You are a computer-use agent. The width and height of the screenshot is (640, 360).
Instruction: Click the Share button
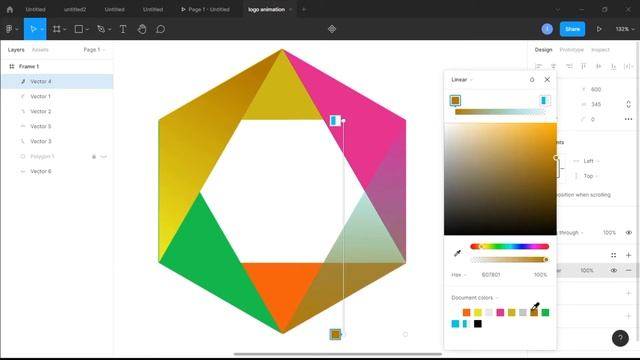point(572,29)
